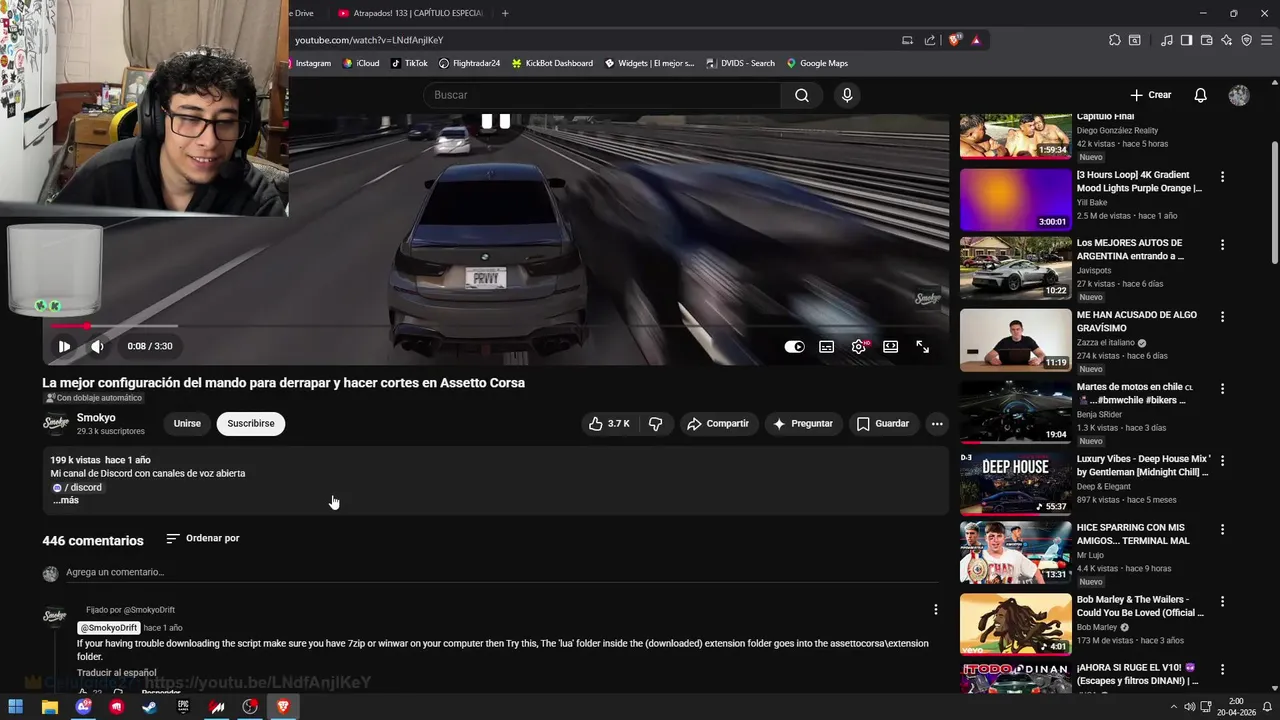Open Brave playlist music note icon

tap(1167, 40)
